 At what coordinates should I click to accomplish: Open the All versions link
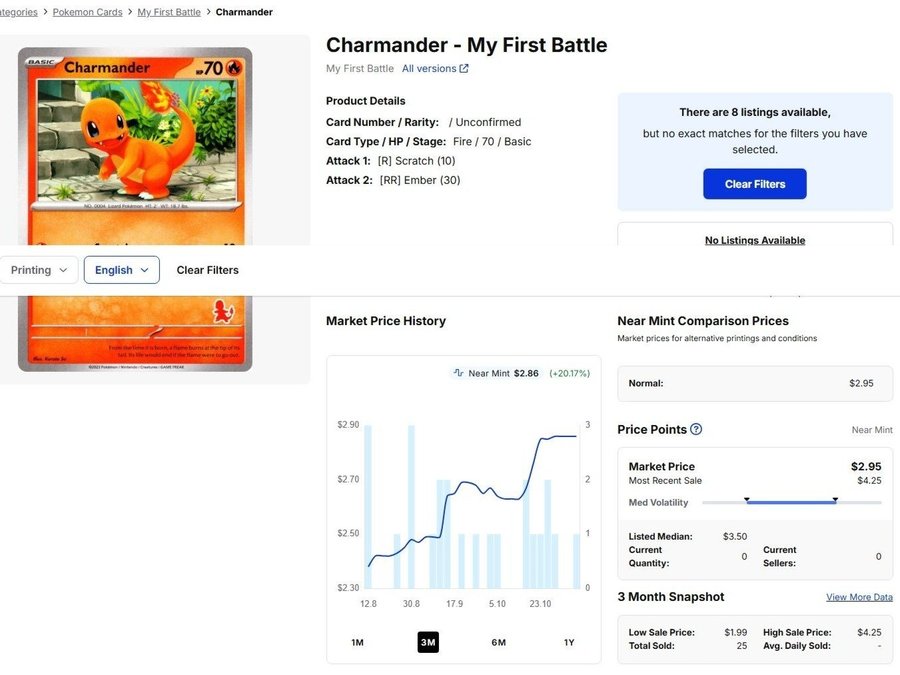(x=429, y=69)
